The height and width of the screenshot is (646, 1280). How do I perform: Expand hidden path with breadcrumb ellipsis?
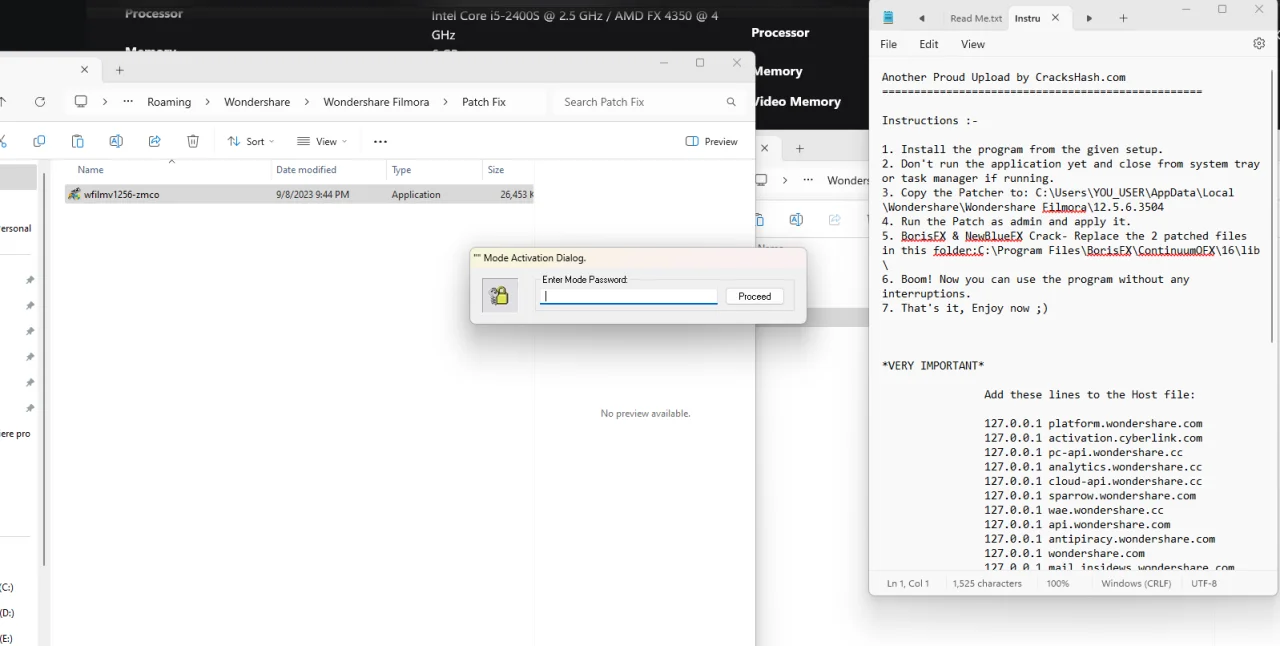128,102
